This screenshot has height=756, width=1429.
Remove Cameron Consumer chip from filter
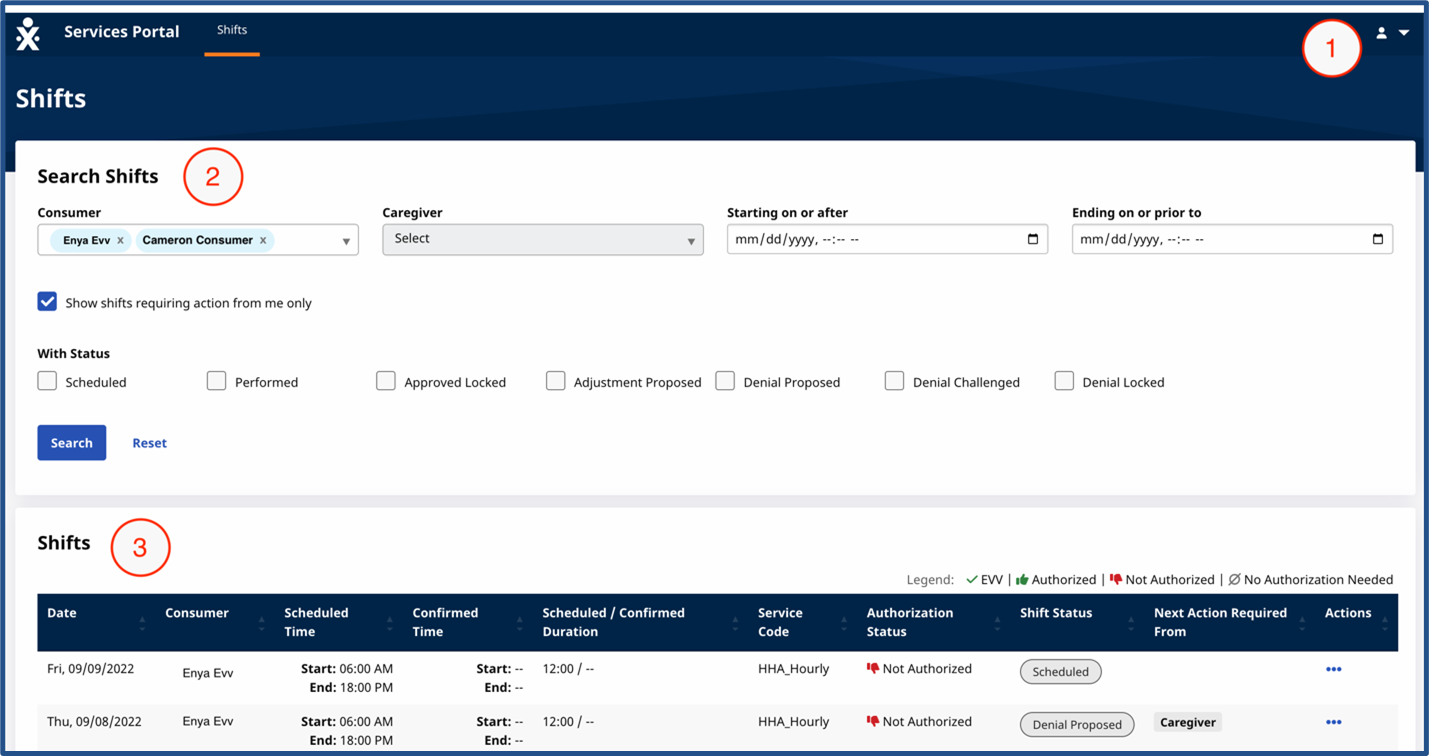pyautogui.click(x=263, y=241)
